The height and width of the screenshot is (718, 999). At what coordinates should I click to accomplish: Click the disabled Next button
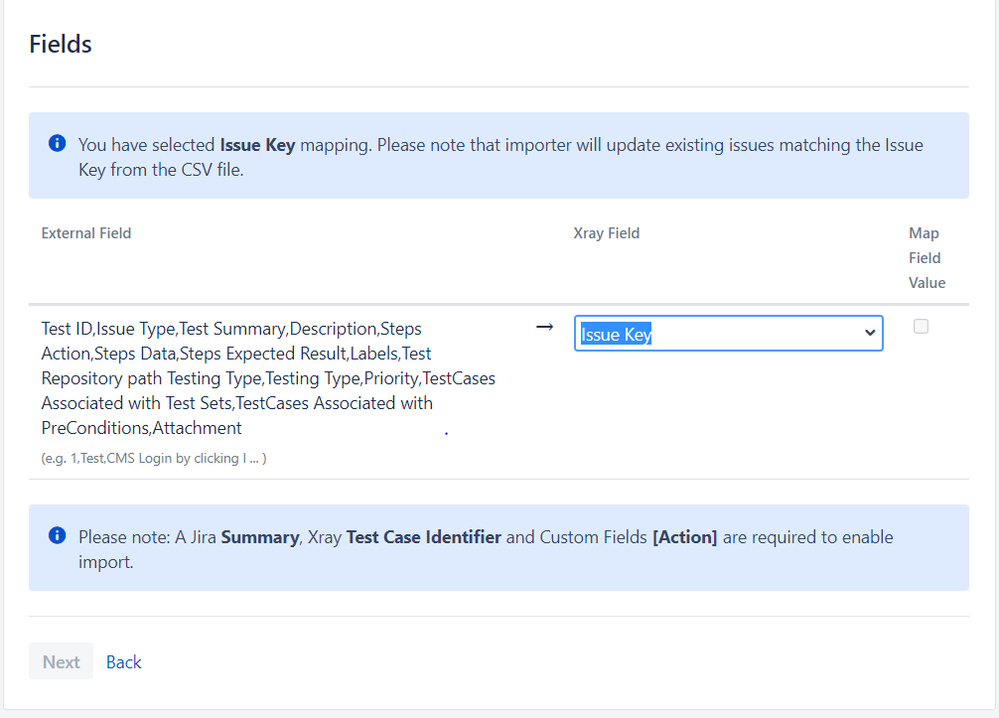[x=61, y=661]
